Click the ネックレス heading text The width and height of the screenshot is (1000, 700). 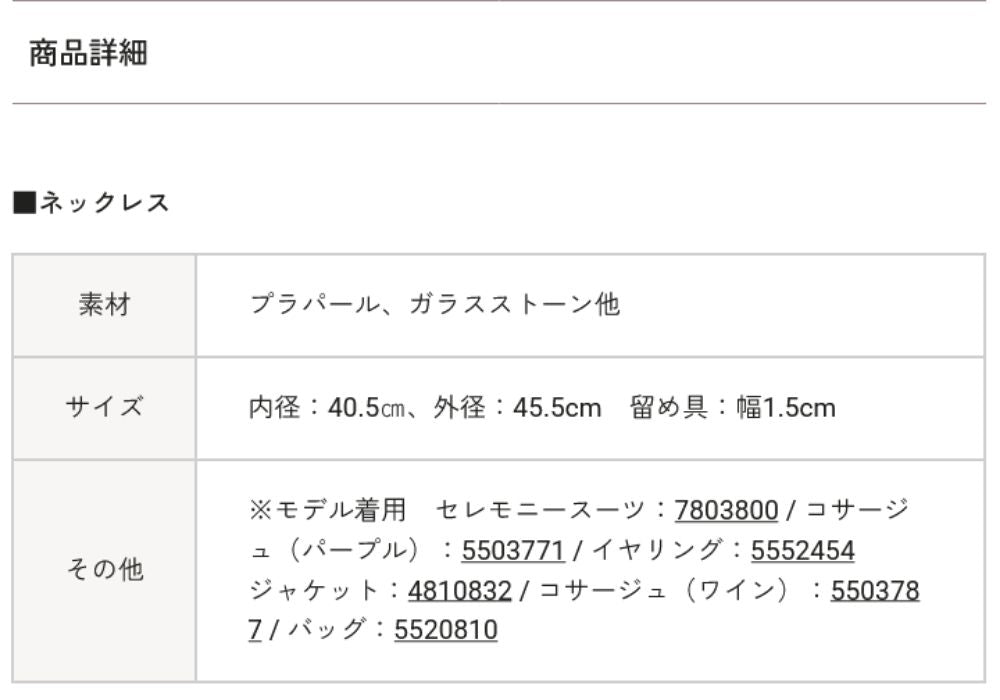tap(105, 202)
